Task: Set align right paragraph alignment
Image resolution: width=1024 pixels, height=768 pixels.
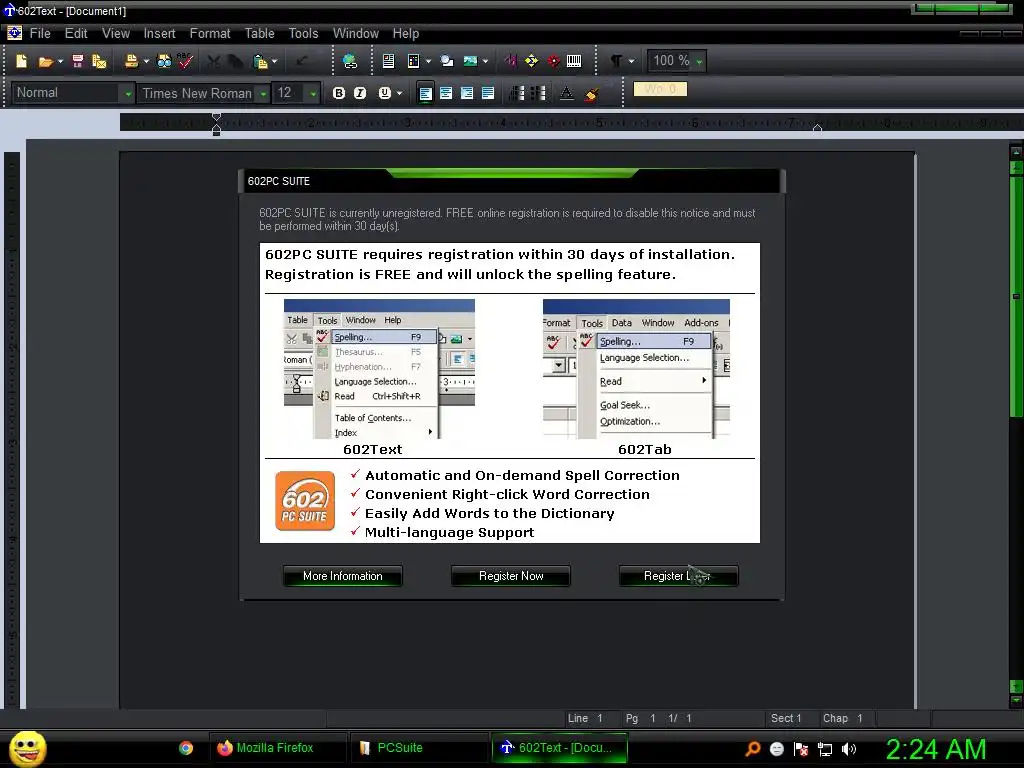Action: (x=467, y=93)
